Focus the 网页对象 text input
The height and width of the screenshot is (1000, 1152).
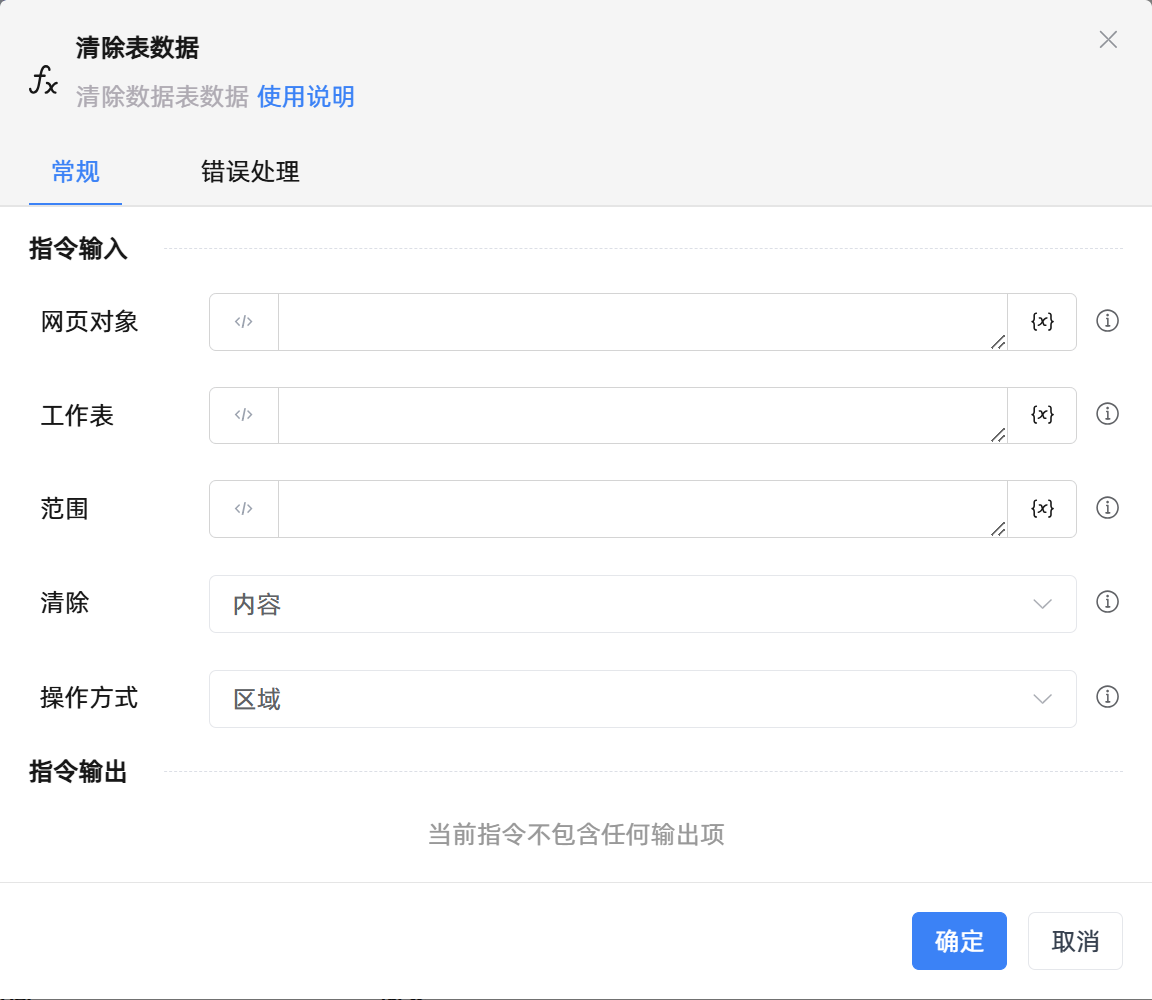pos(642,322)
